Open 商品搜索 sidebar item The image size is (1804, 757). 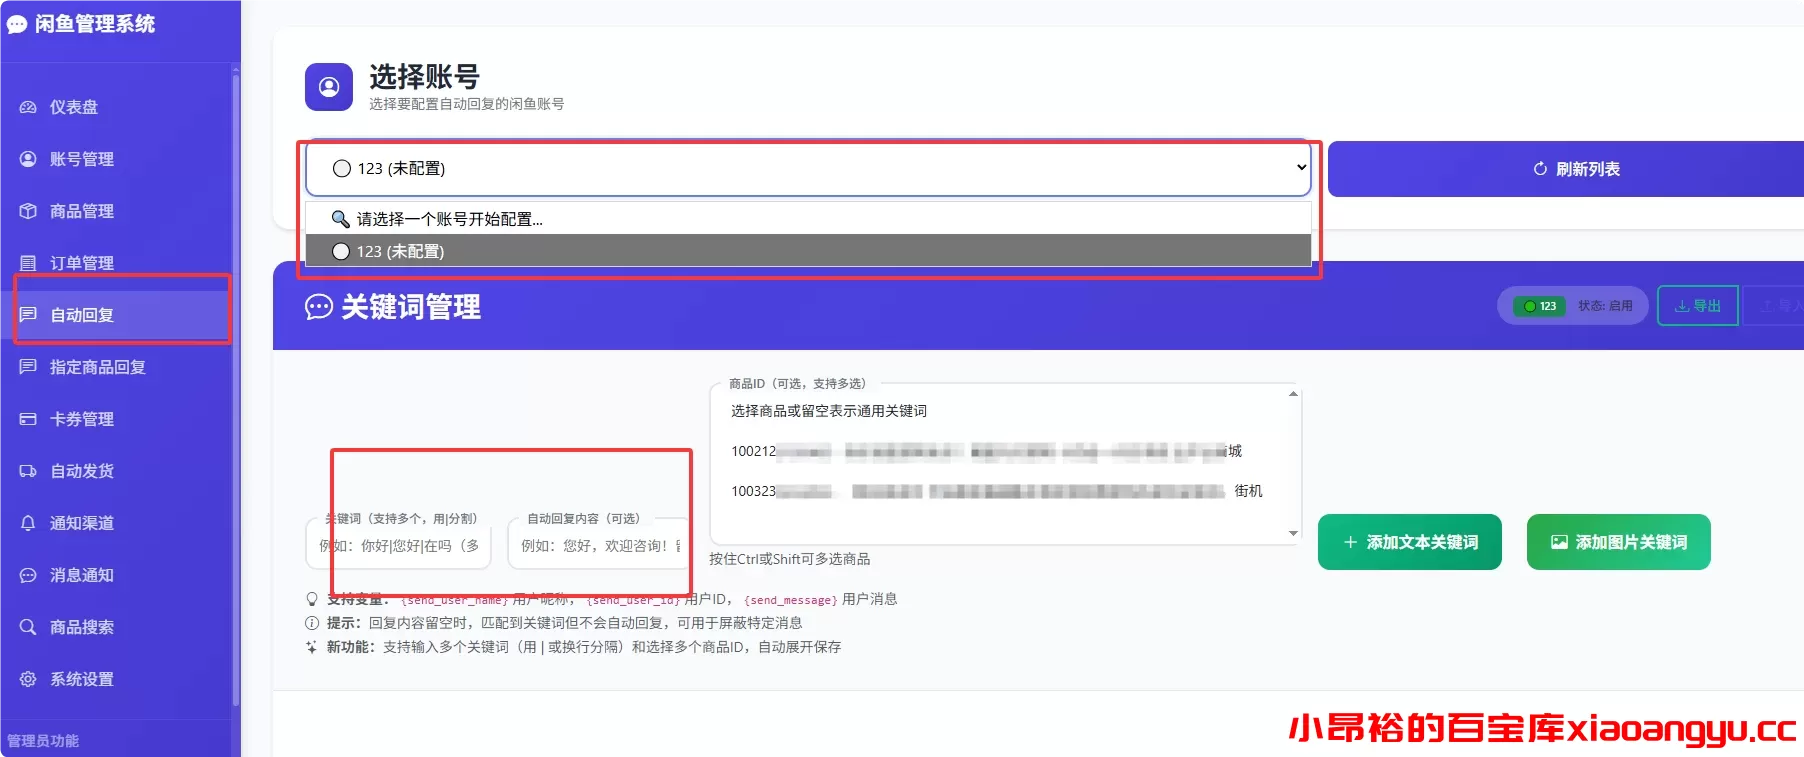click(x=116, y=627)
